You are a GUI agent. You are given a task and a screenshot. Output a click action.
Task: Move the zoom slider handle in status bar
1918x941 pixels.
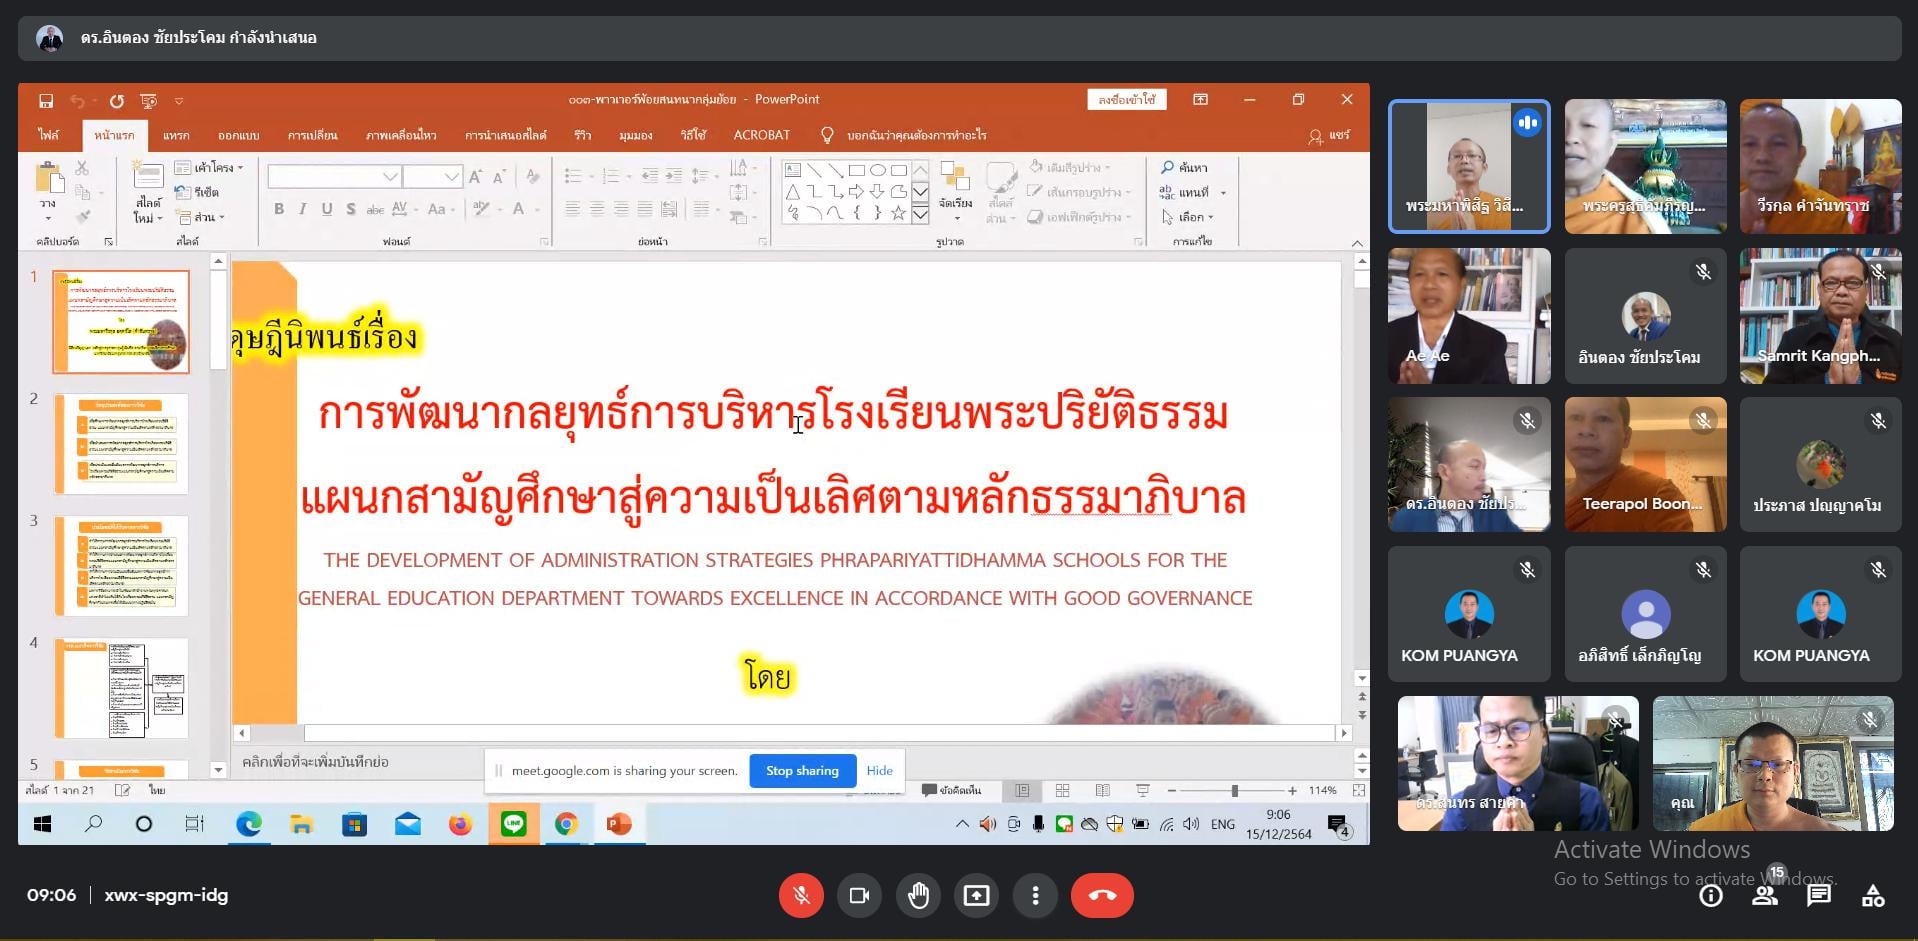(1235, 790)
